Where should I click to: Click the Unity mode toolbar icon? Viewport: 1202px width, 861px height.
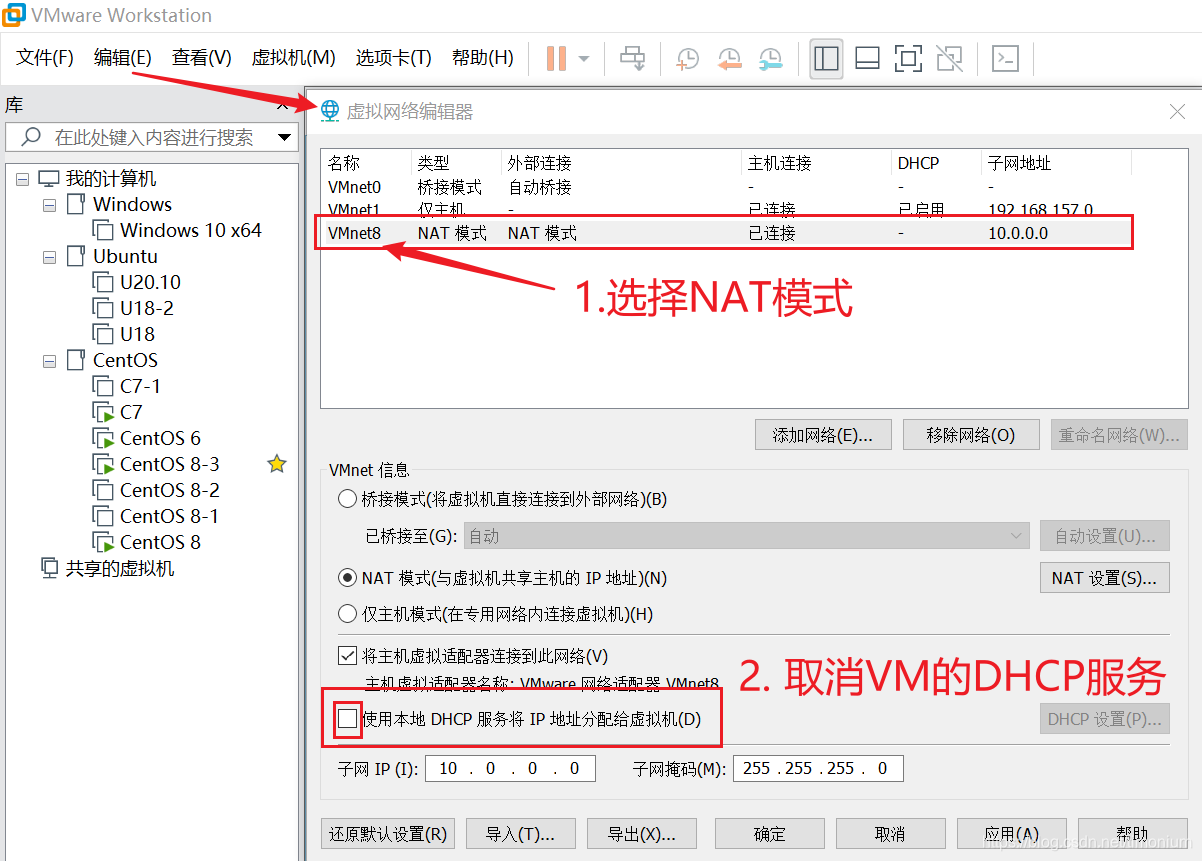[949, 58]
